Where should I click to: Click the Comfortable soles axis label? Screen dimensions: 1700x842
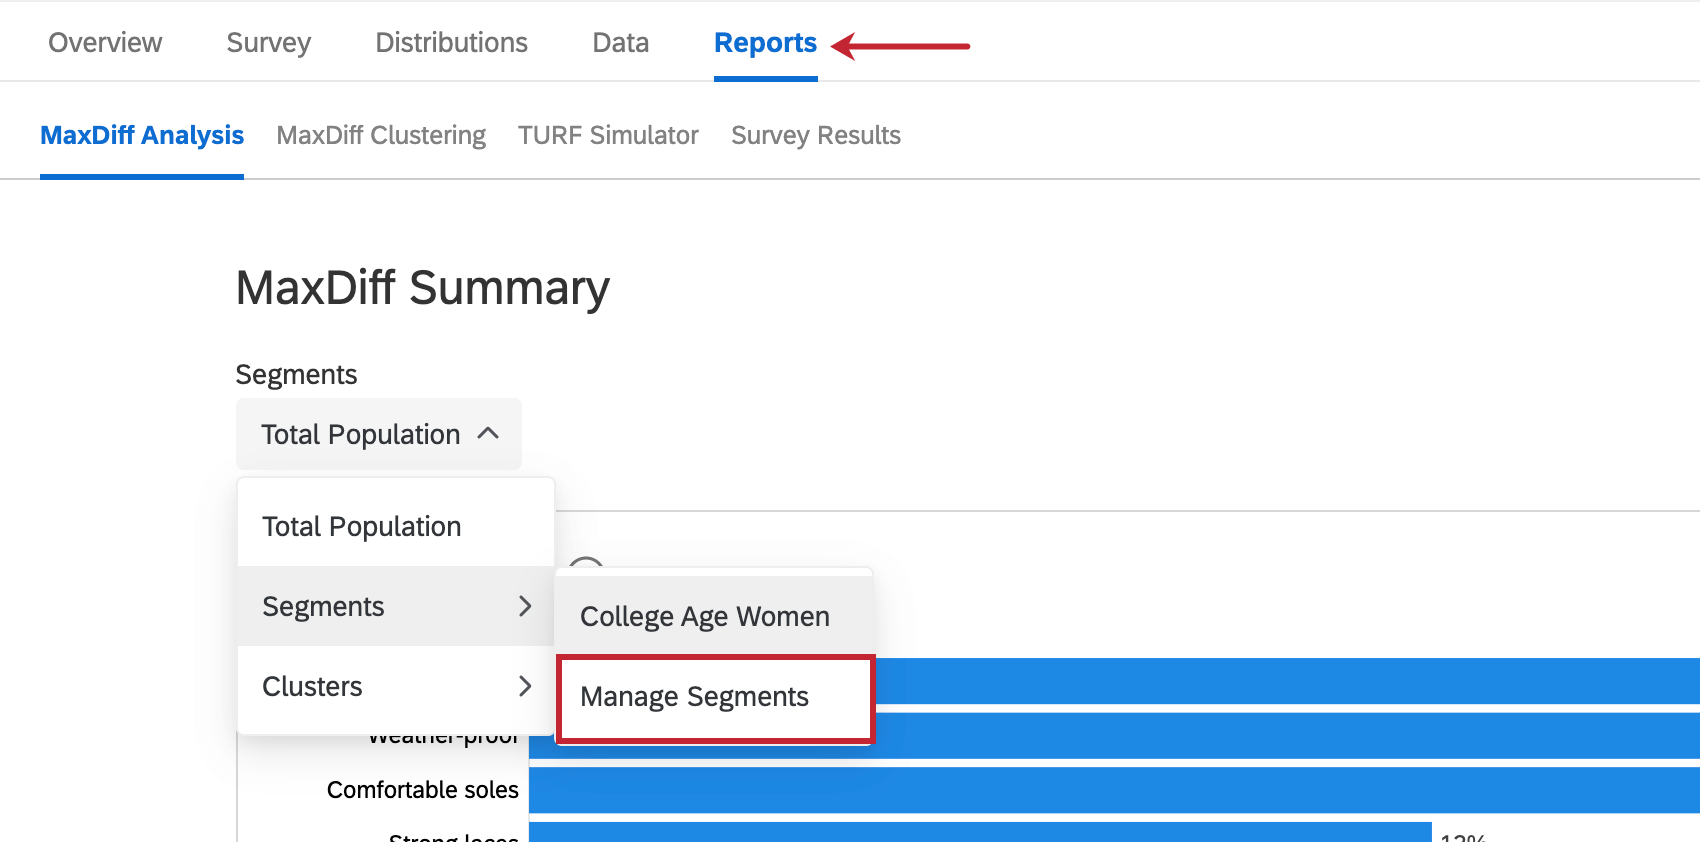422,790
